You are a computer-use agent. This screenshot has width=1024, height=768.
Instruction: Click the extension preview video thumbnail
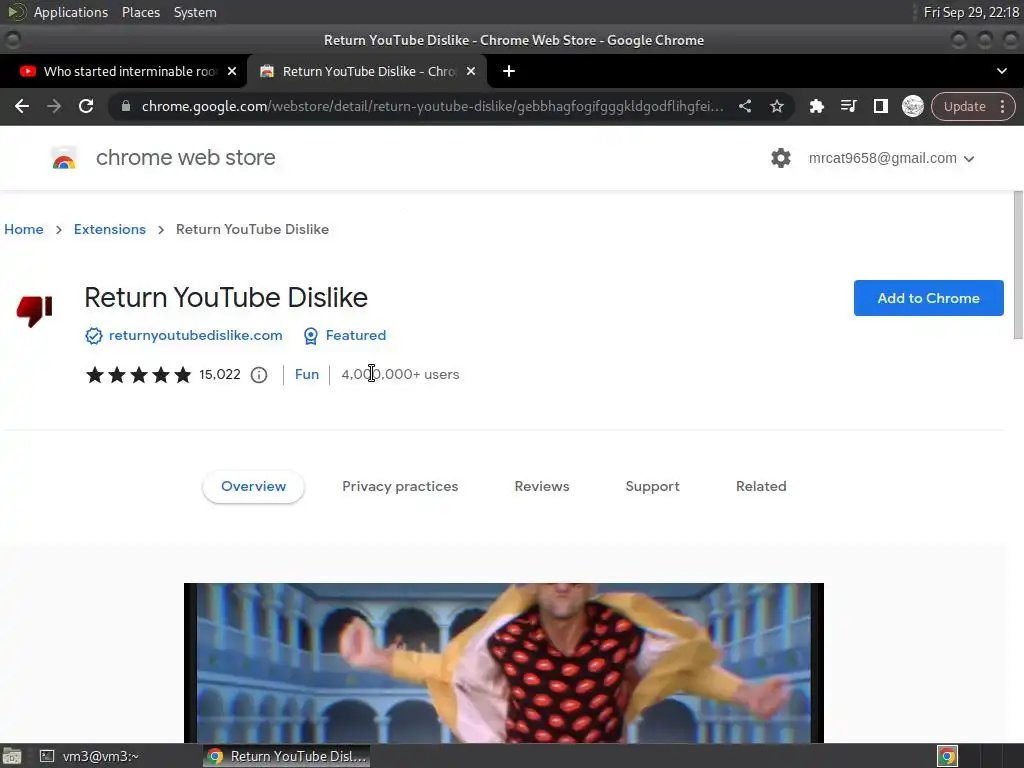504,663
